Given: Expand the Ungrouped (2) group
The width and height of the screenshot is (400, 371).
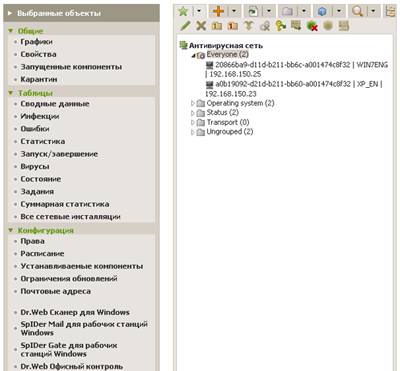Looking at the screenshot, I should coord(193,132).
